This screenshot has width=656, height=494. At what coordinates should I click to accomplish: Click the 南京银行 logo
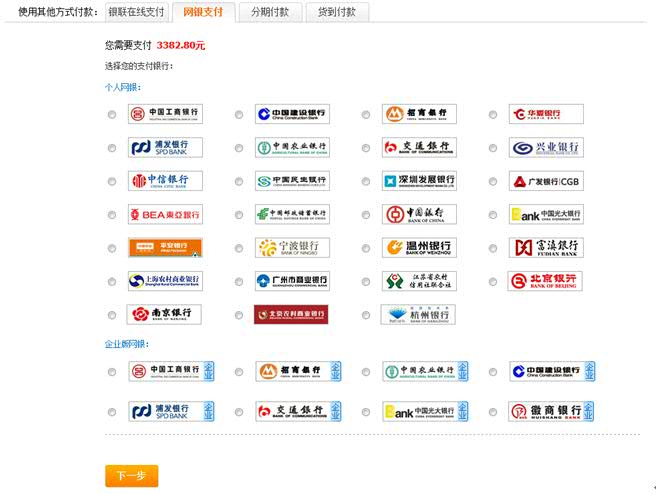click(x=164, y=315)
